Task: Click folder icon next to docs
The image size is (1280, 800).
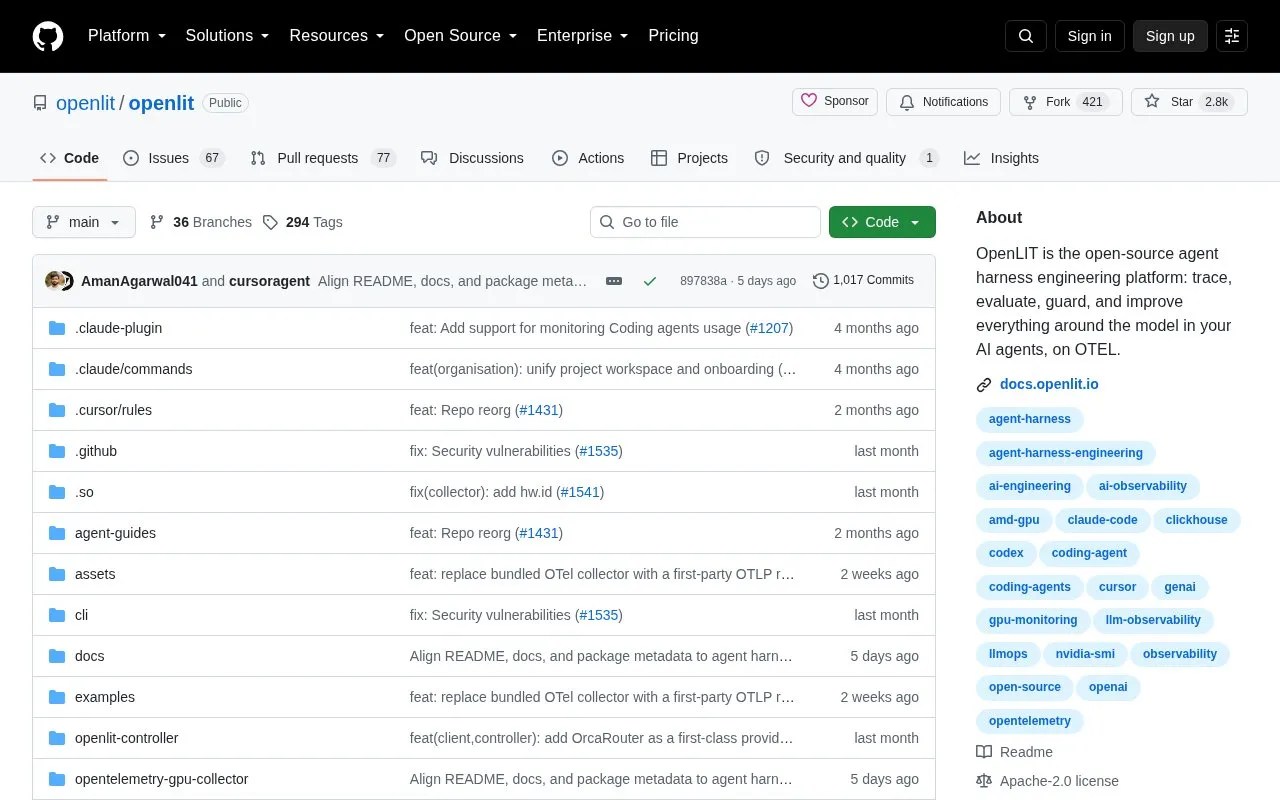Action: coord(57,656)
